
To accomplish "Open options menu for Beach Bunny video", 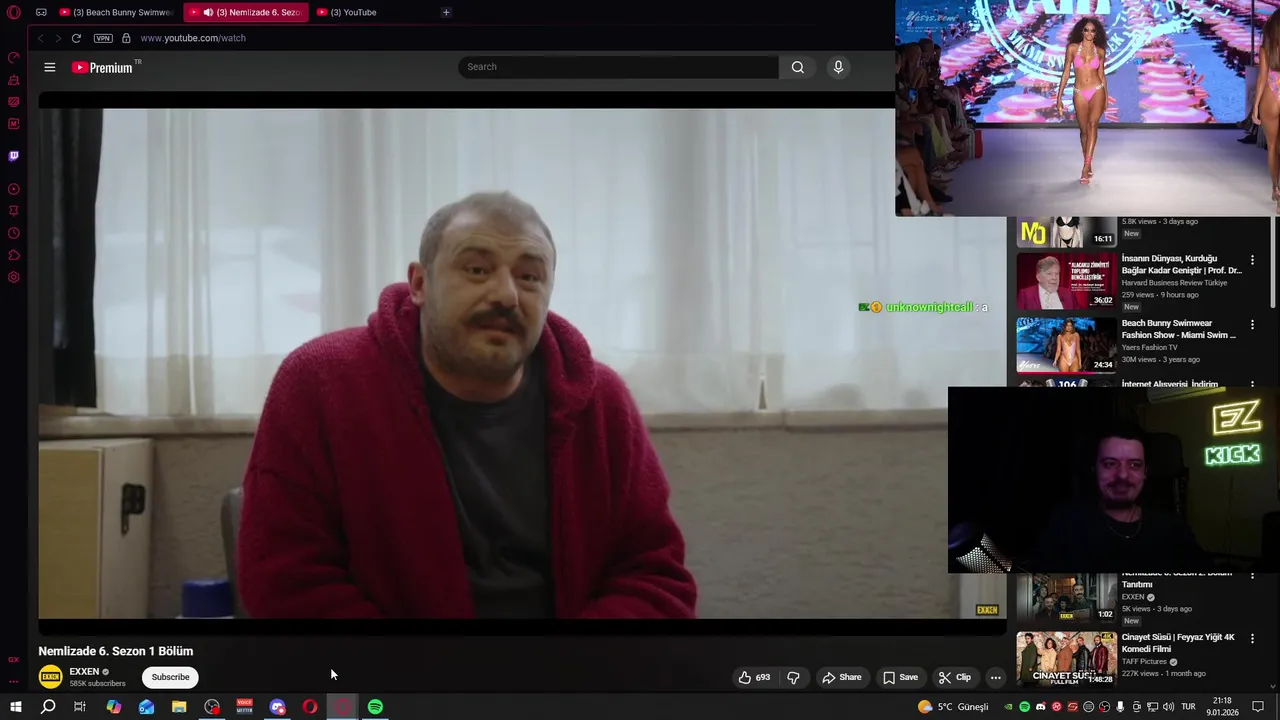I will point(1252,325).
